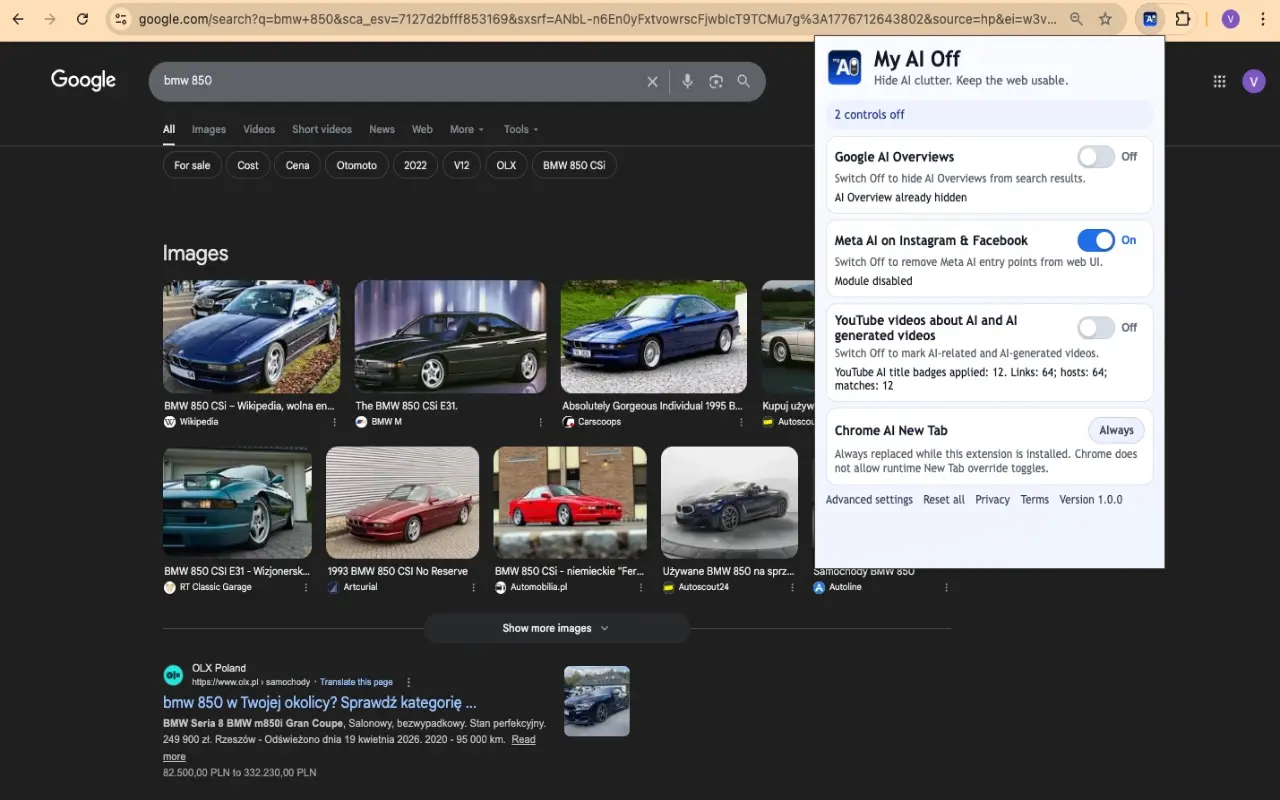
Task: Expand the More search menu
Action: tap(467, 129)
